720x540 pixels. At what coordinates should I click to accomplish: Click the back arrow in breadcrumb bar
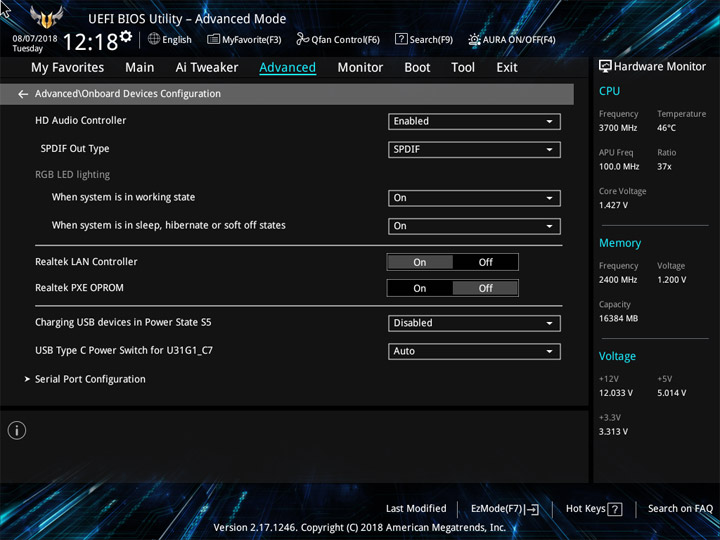pos(22,94)
